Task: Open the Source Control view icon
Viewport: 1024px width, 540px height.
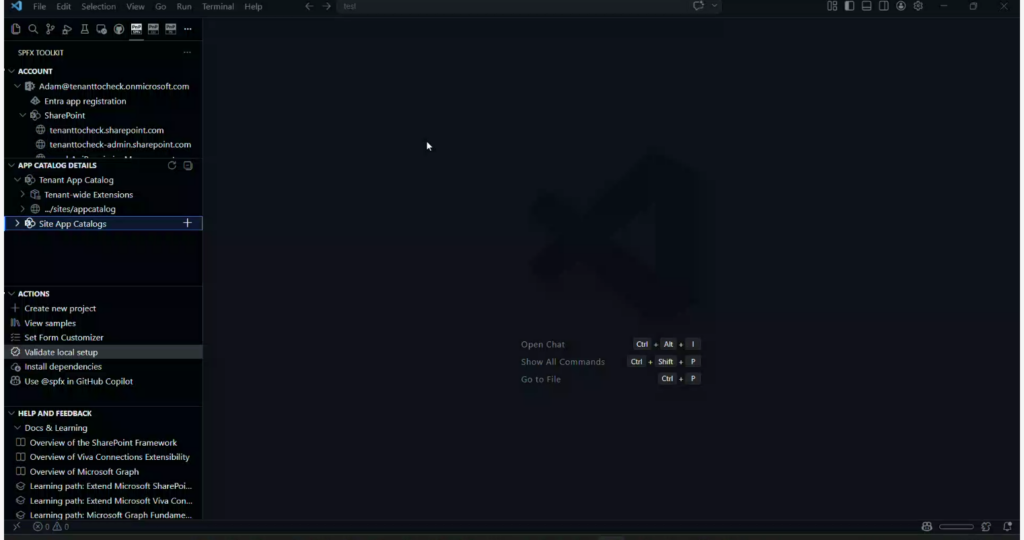Action: pos(50,29)
